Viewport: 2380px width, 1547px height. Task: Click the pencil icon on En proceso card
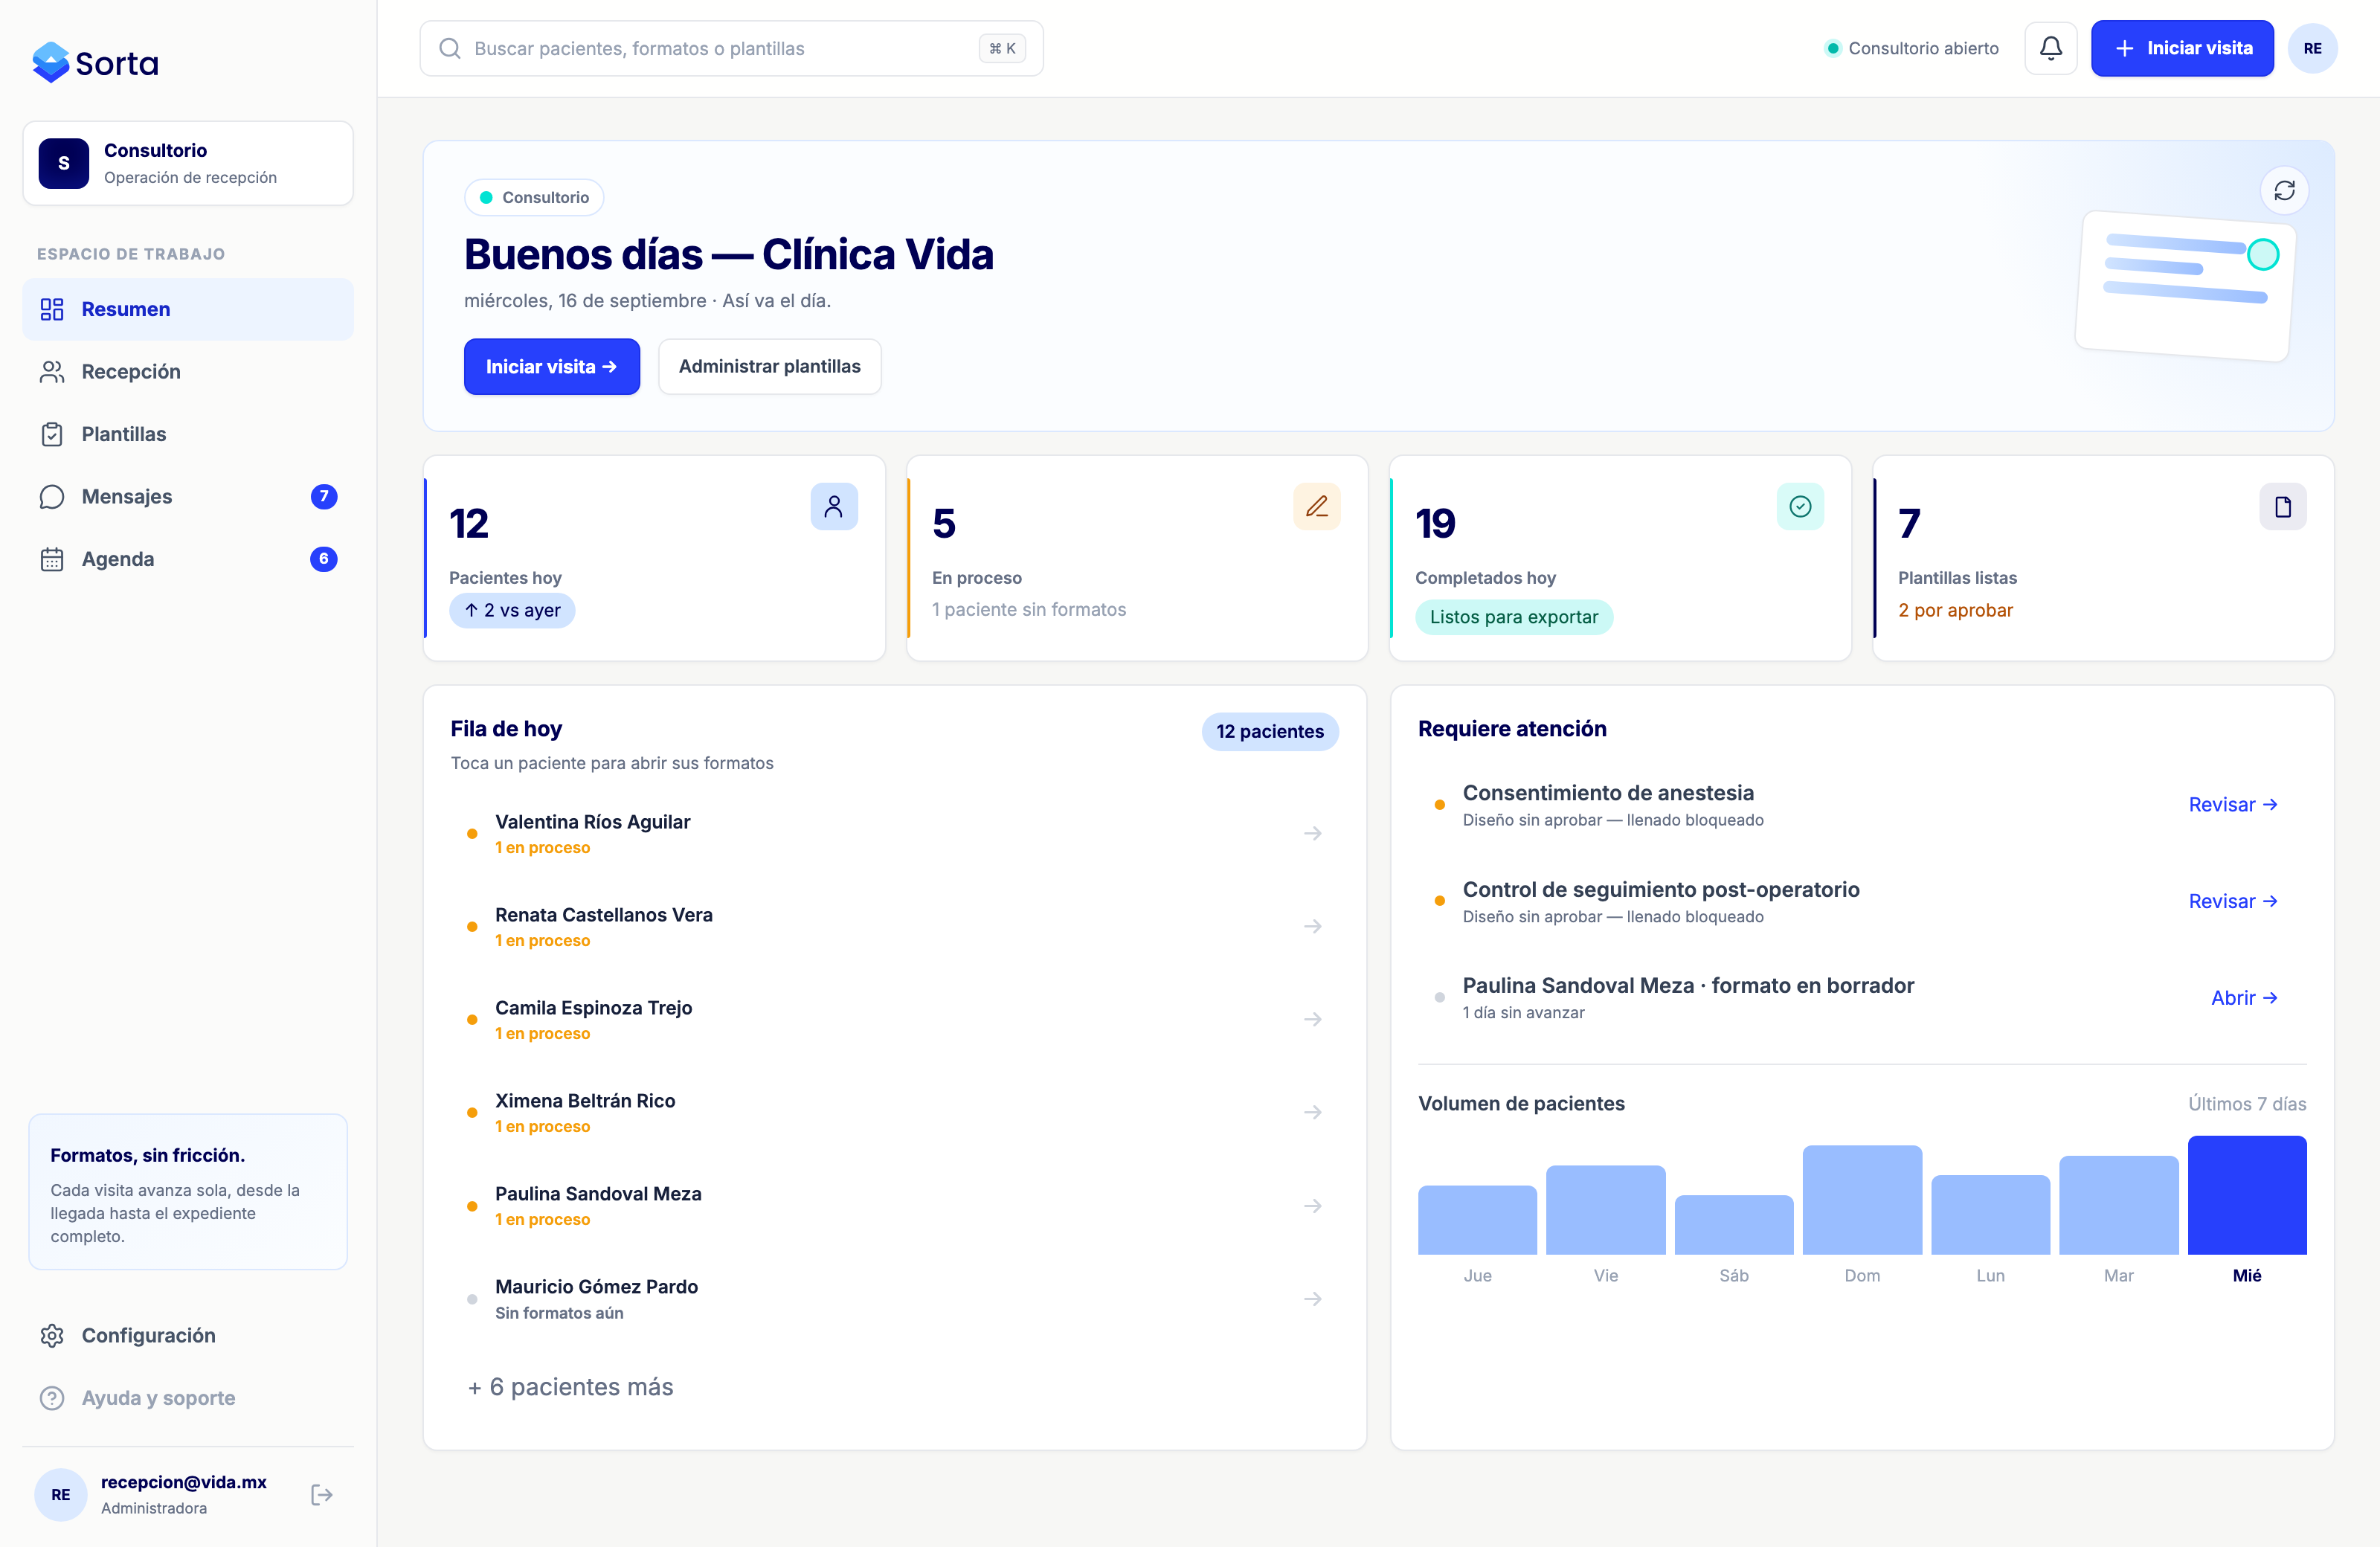[1316, 507]
